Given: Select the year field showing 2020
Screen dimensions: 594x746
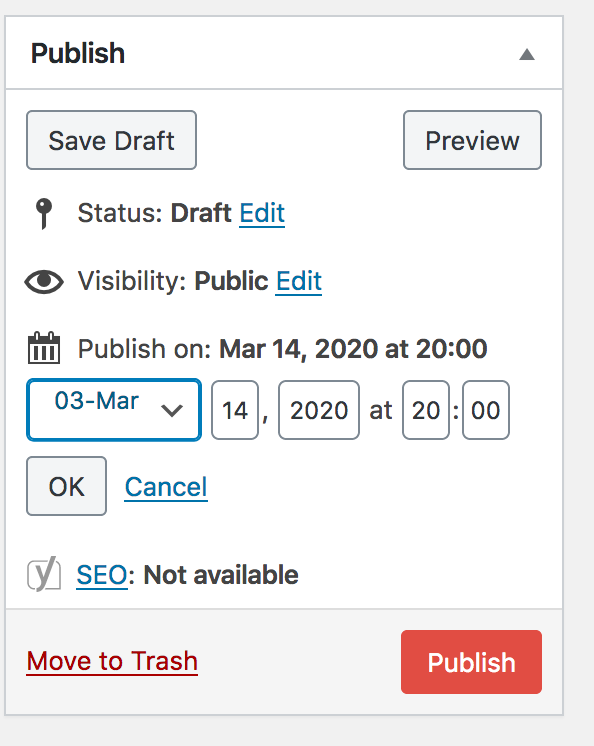Looking at the screenshot, I should [x=319, y=410].
